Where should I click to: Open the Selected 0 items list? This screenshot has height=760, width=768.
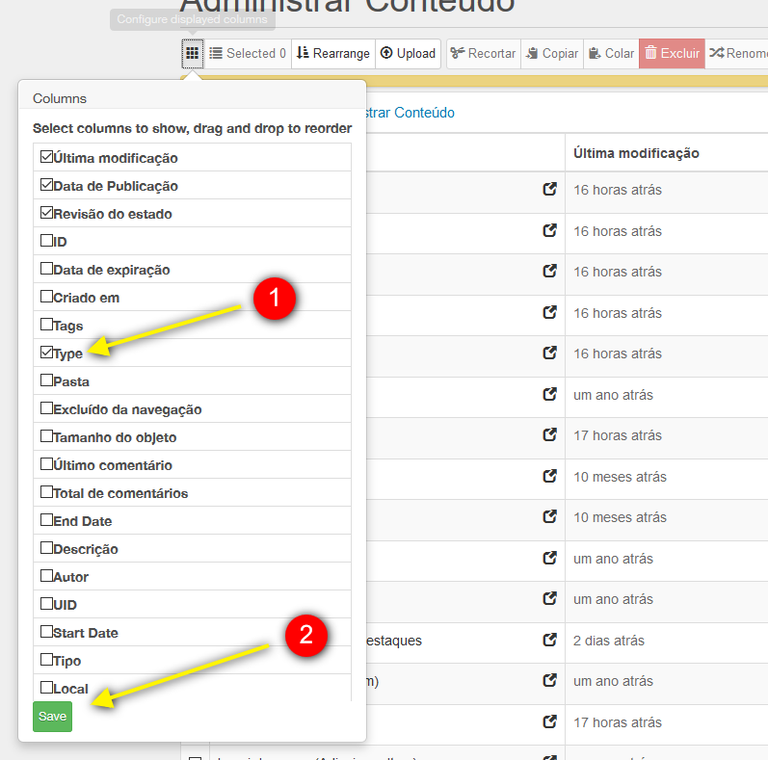coord(248,53)
